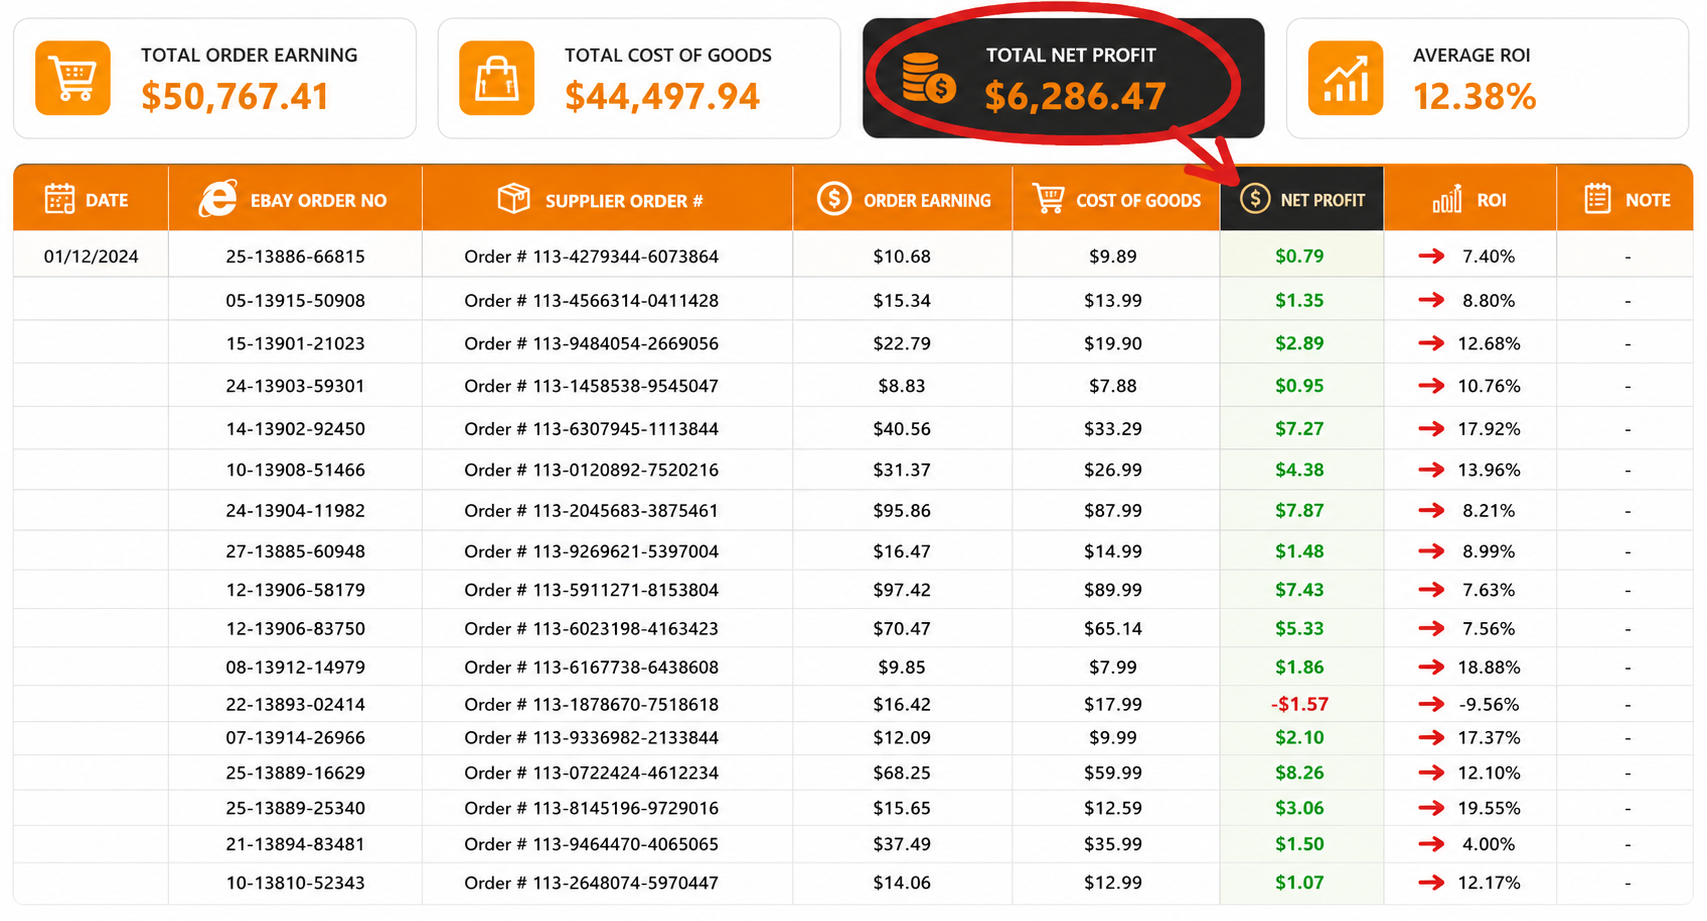Click the red arrow icon next to 12.68% ROI
Viewport: 1707px width, 921px height.
[1431, 343]
